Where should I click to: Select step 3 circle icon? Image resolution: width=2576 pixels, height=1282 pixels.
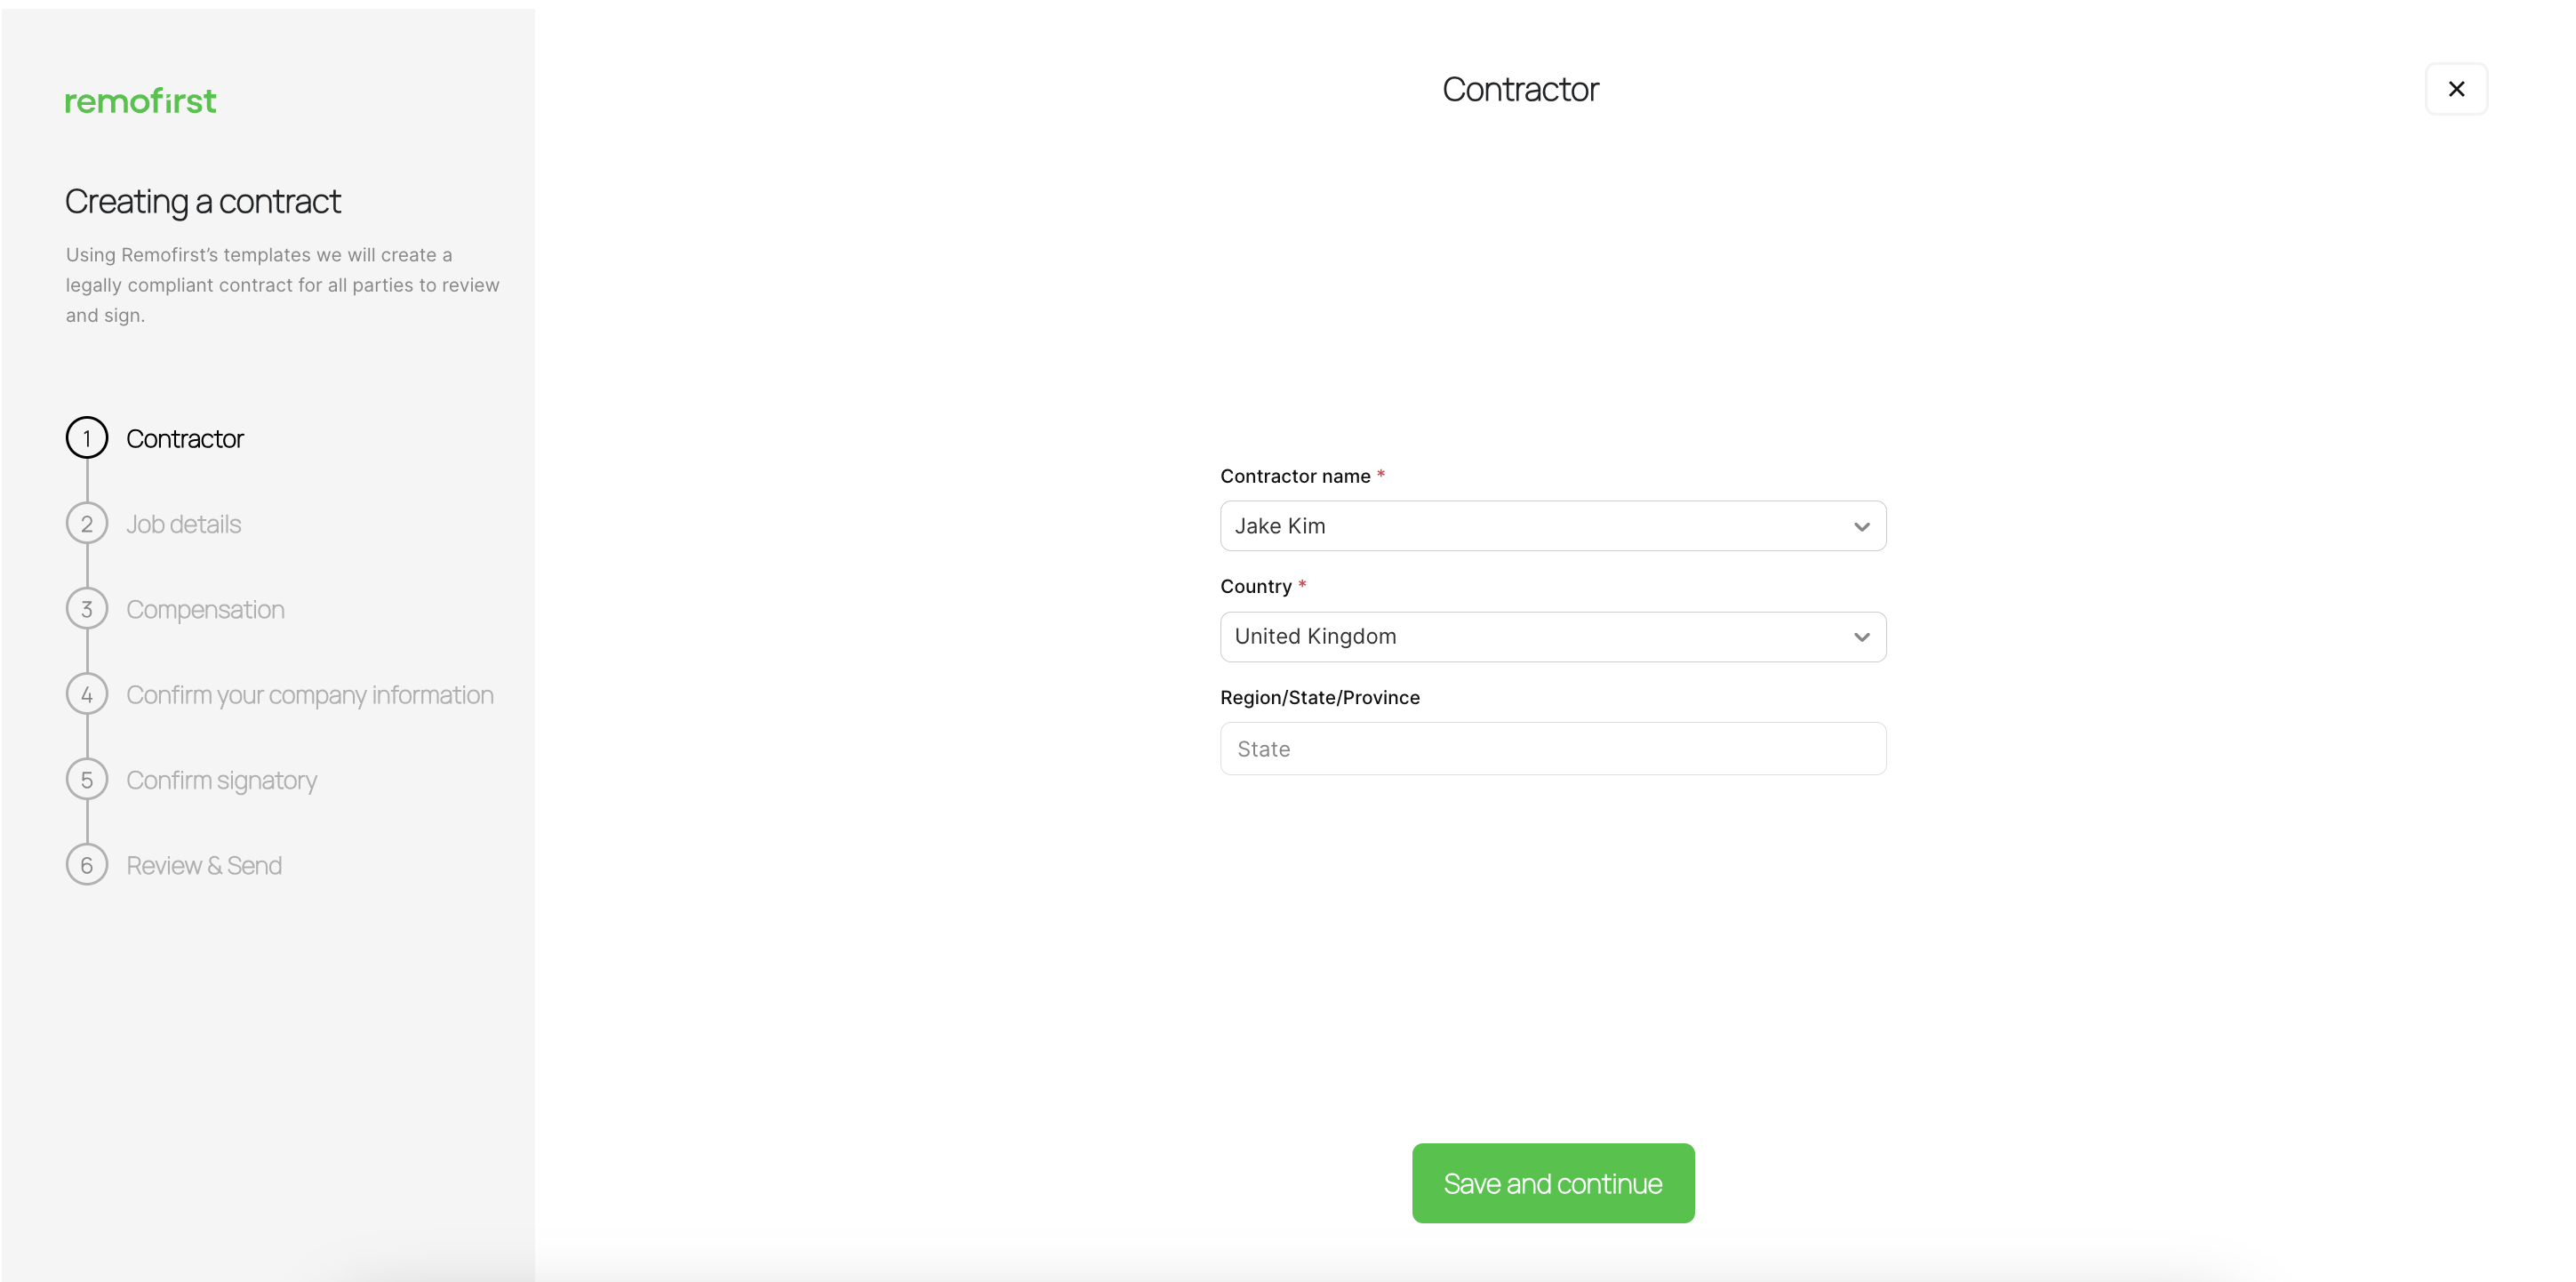87,609
